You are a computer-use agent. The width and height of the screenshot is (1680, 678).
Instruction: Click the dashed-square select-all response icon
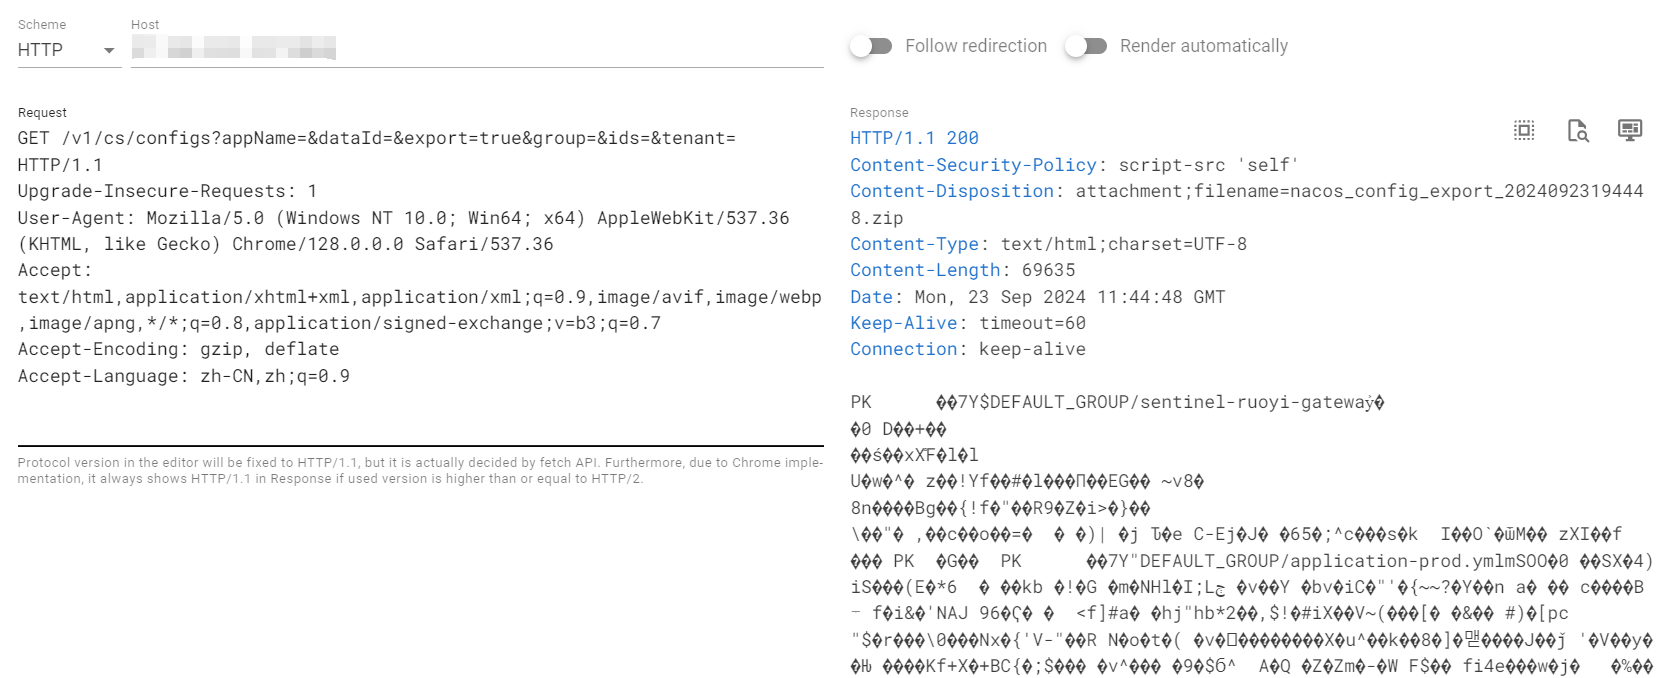click(x=1524, y=130)
